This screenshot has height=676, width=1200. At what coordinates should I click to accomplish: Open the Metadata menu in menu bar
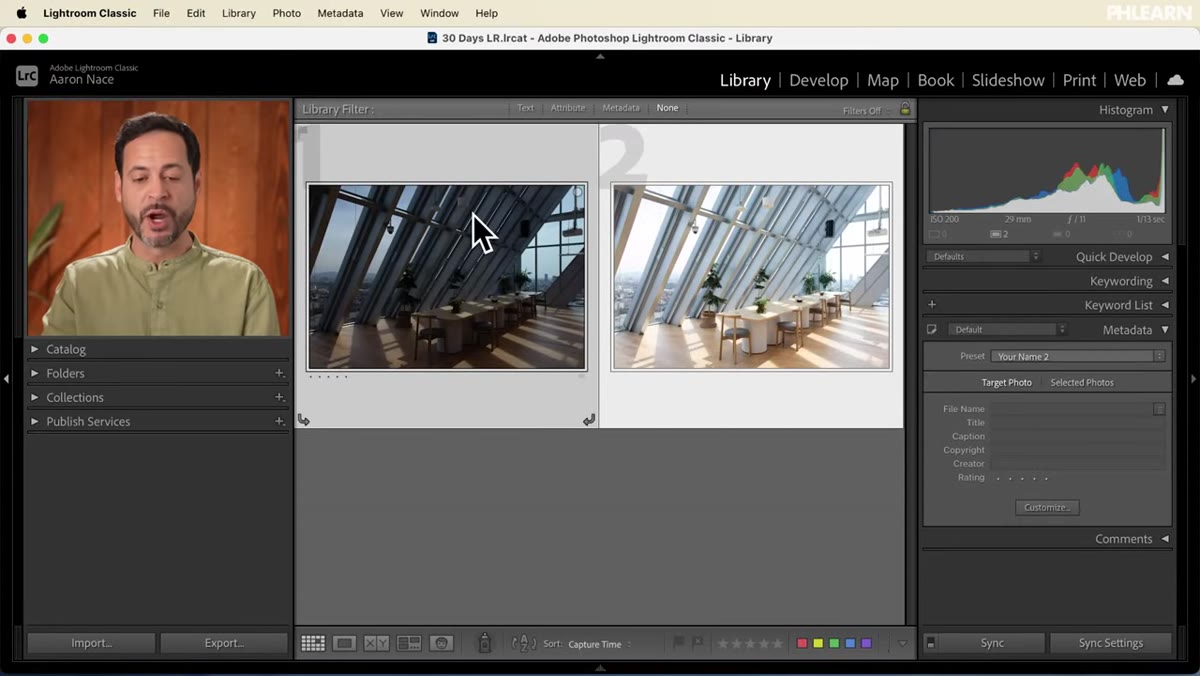[x=340, y=13]
